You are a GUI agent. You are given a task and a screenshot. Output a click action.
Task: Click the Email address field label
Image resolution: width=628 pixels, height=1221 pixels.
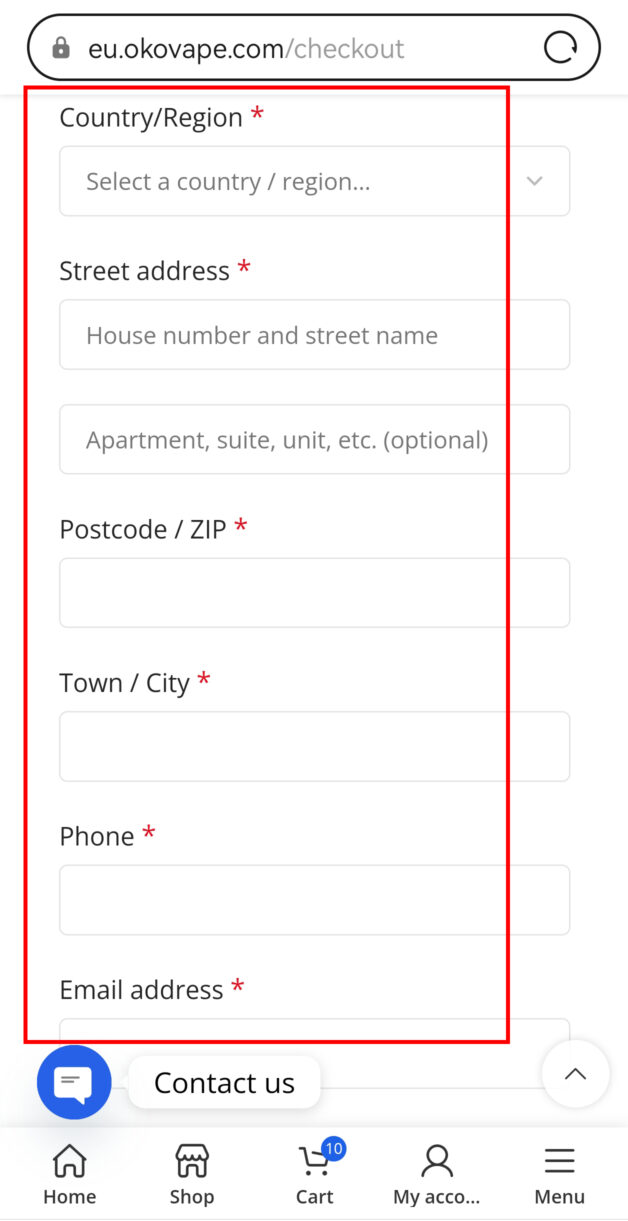[x=141, y=990]
